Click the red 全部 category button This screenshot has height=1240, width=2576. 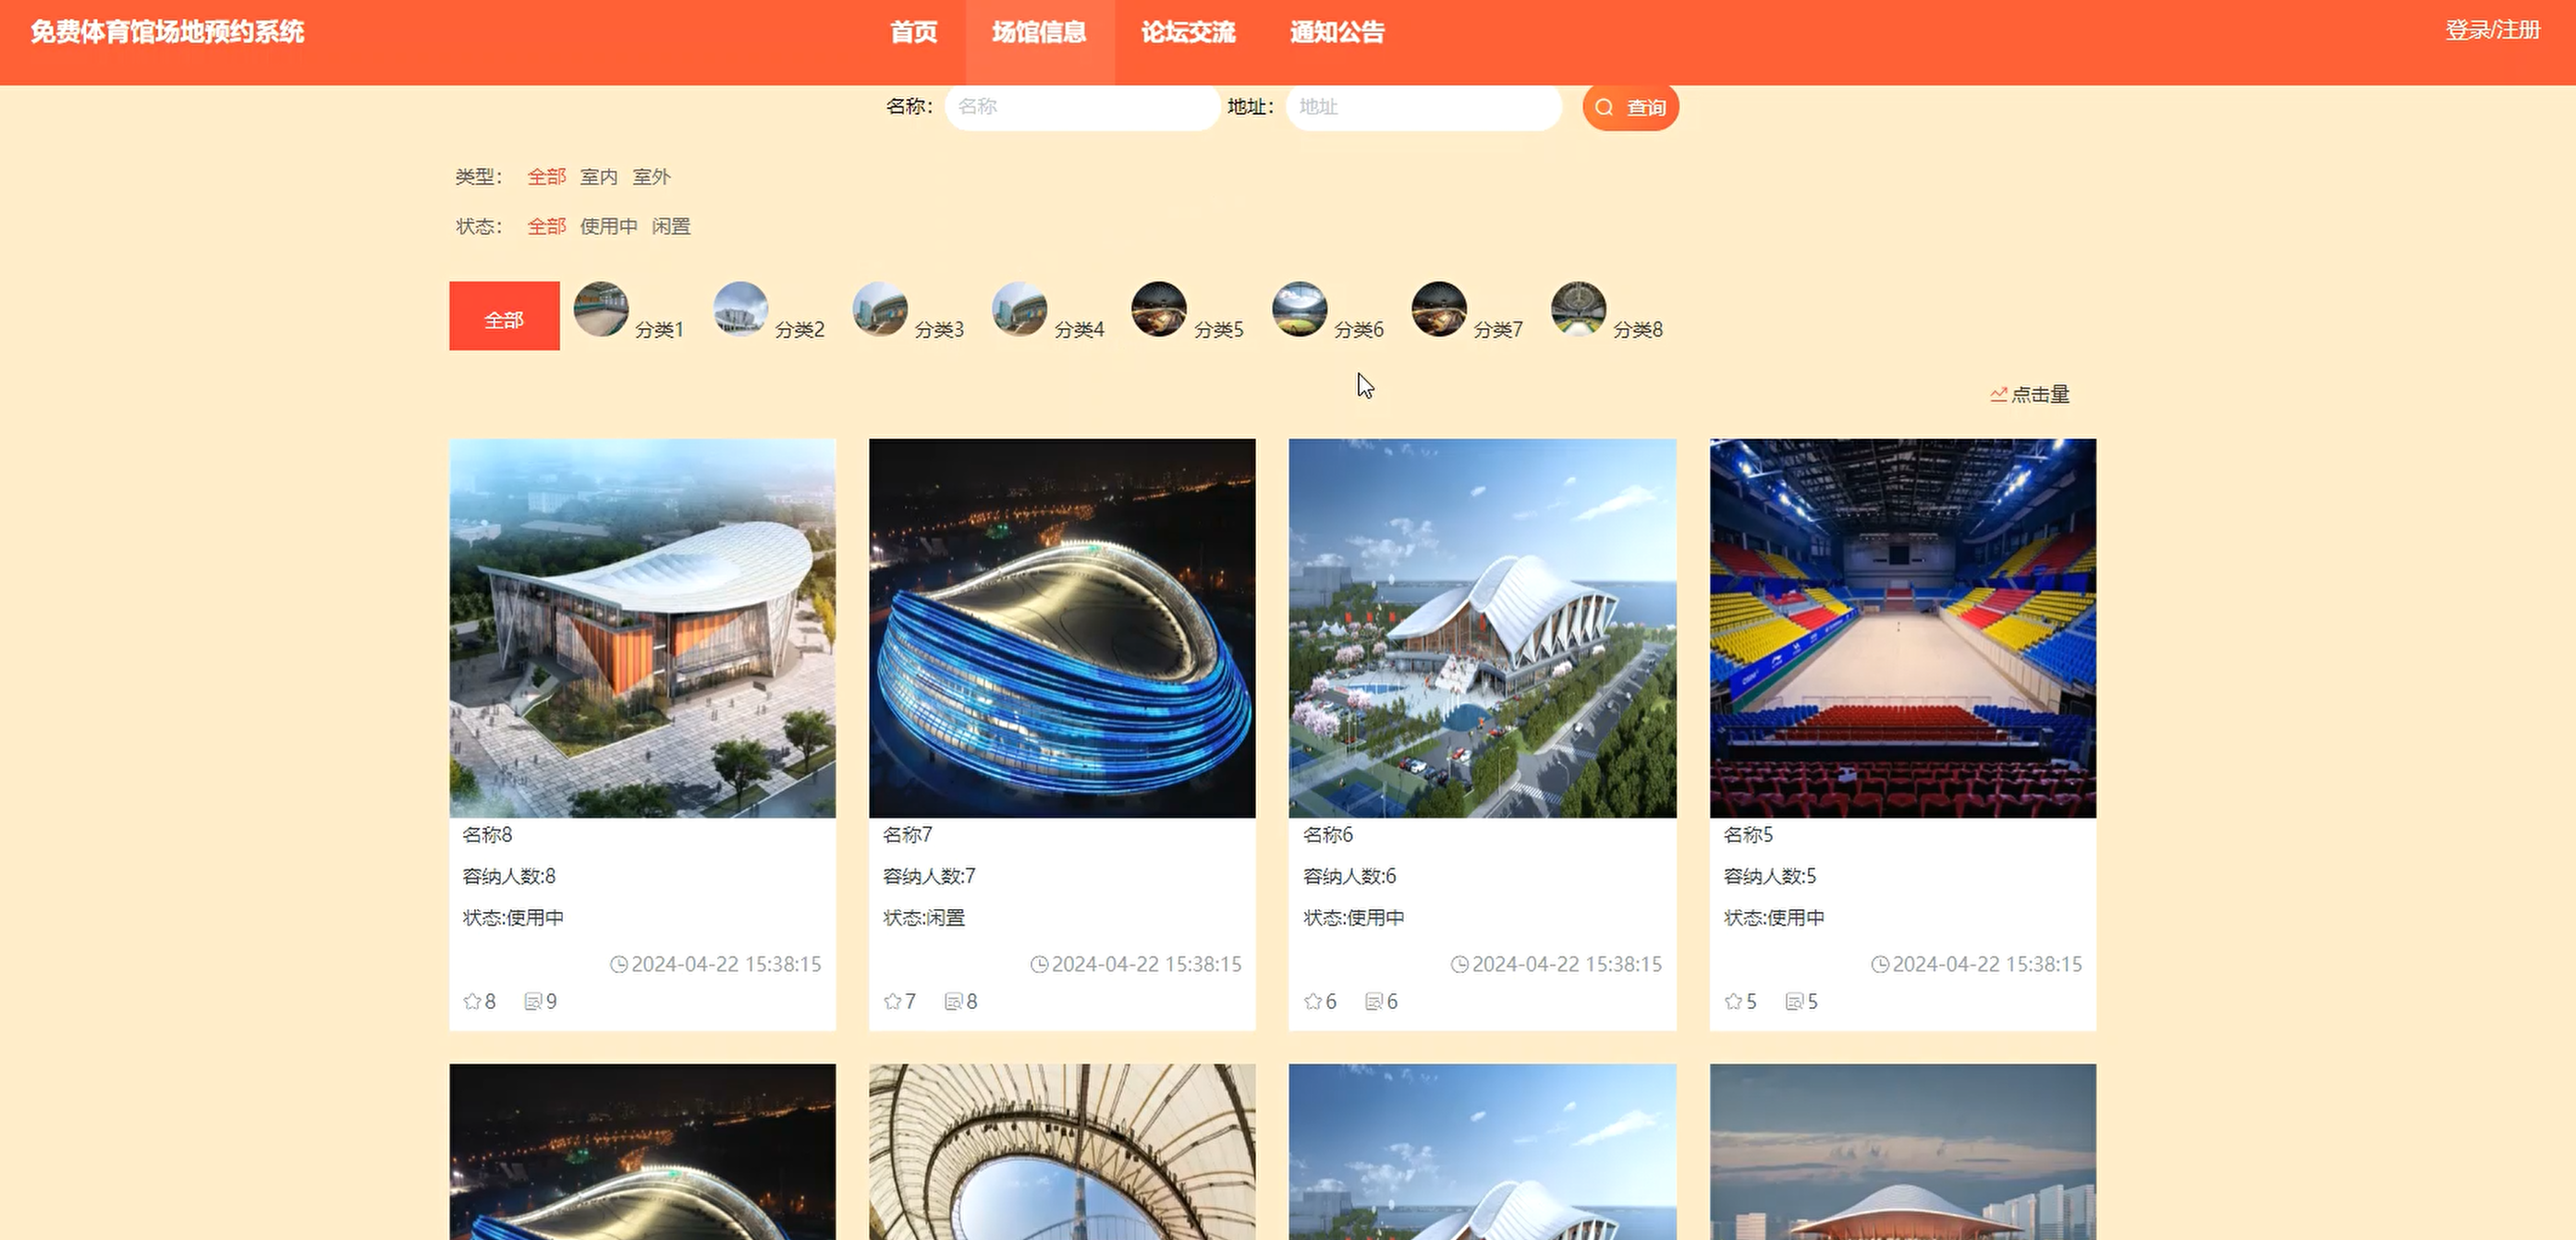pos(504,316)
